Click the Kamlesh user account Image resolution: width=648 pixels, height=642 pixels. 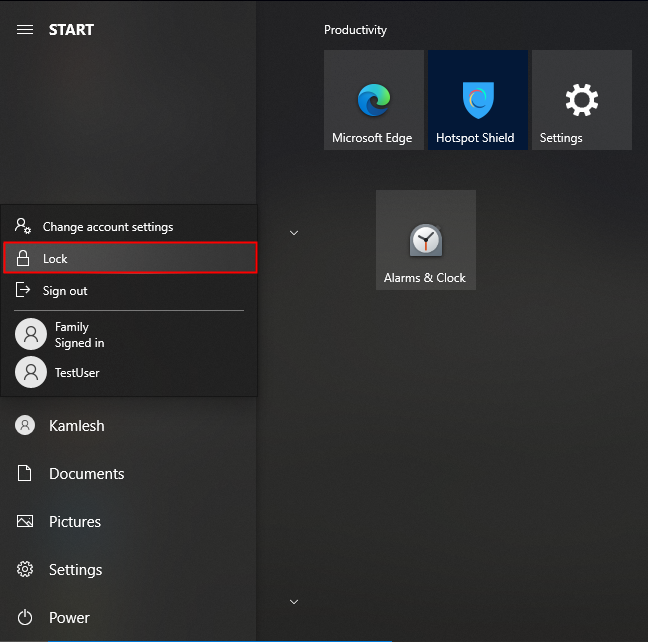point(128,425)
